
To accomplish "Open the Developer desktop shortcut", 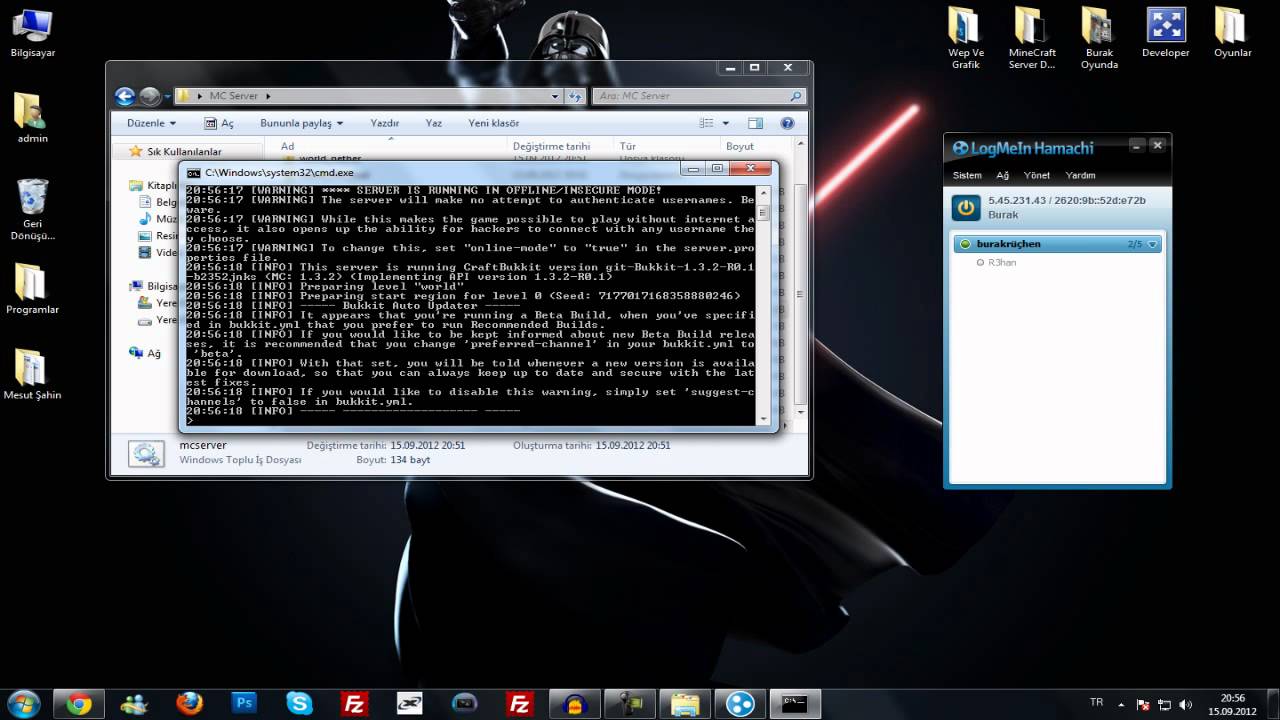I will pos(1165,32).
